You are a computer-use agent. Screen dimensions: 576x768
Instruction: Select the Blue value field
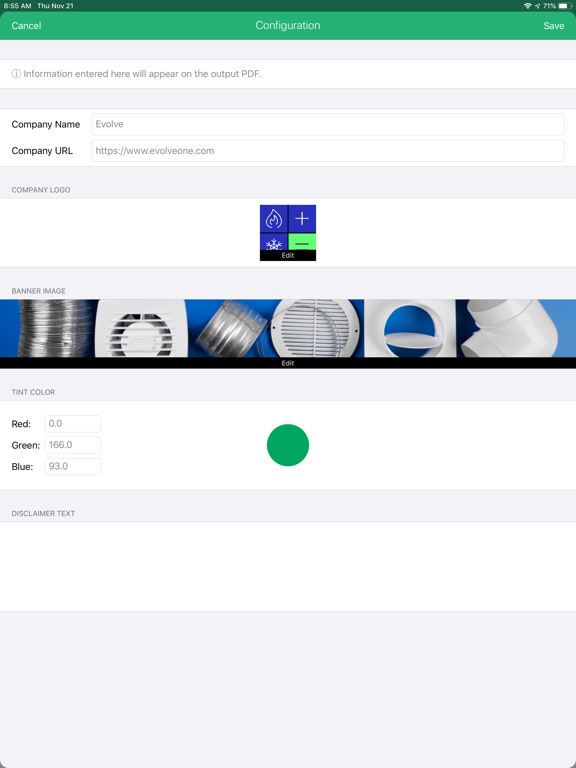[72, 466]
